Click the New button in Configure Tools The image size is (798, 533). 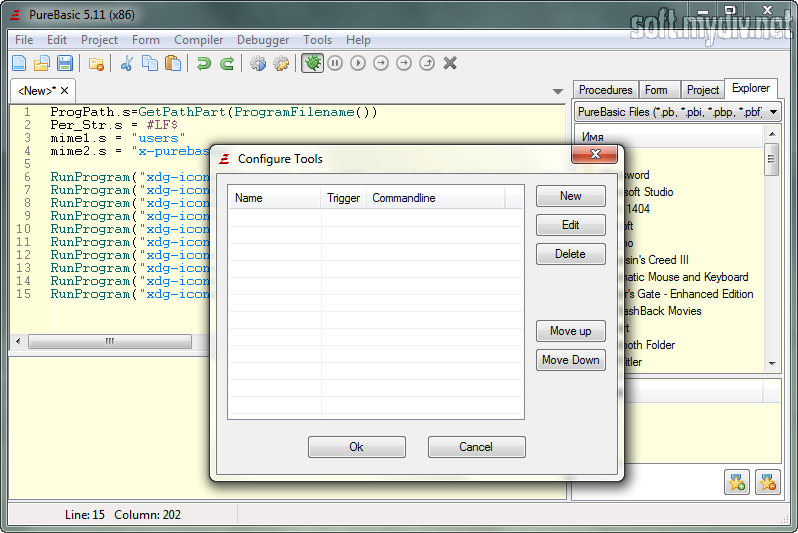[x=571, y=196]
